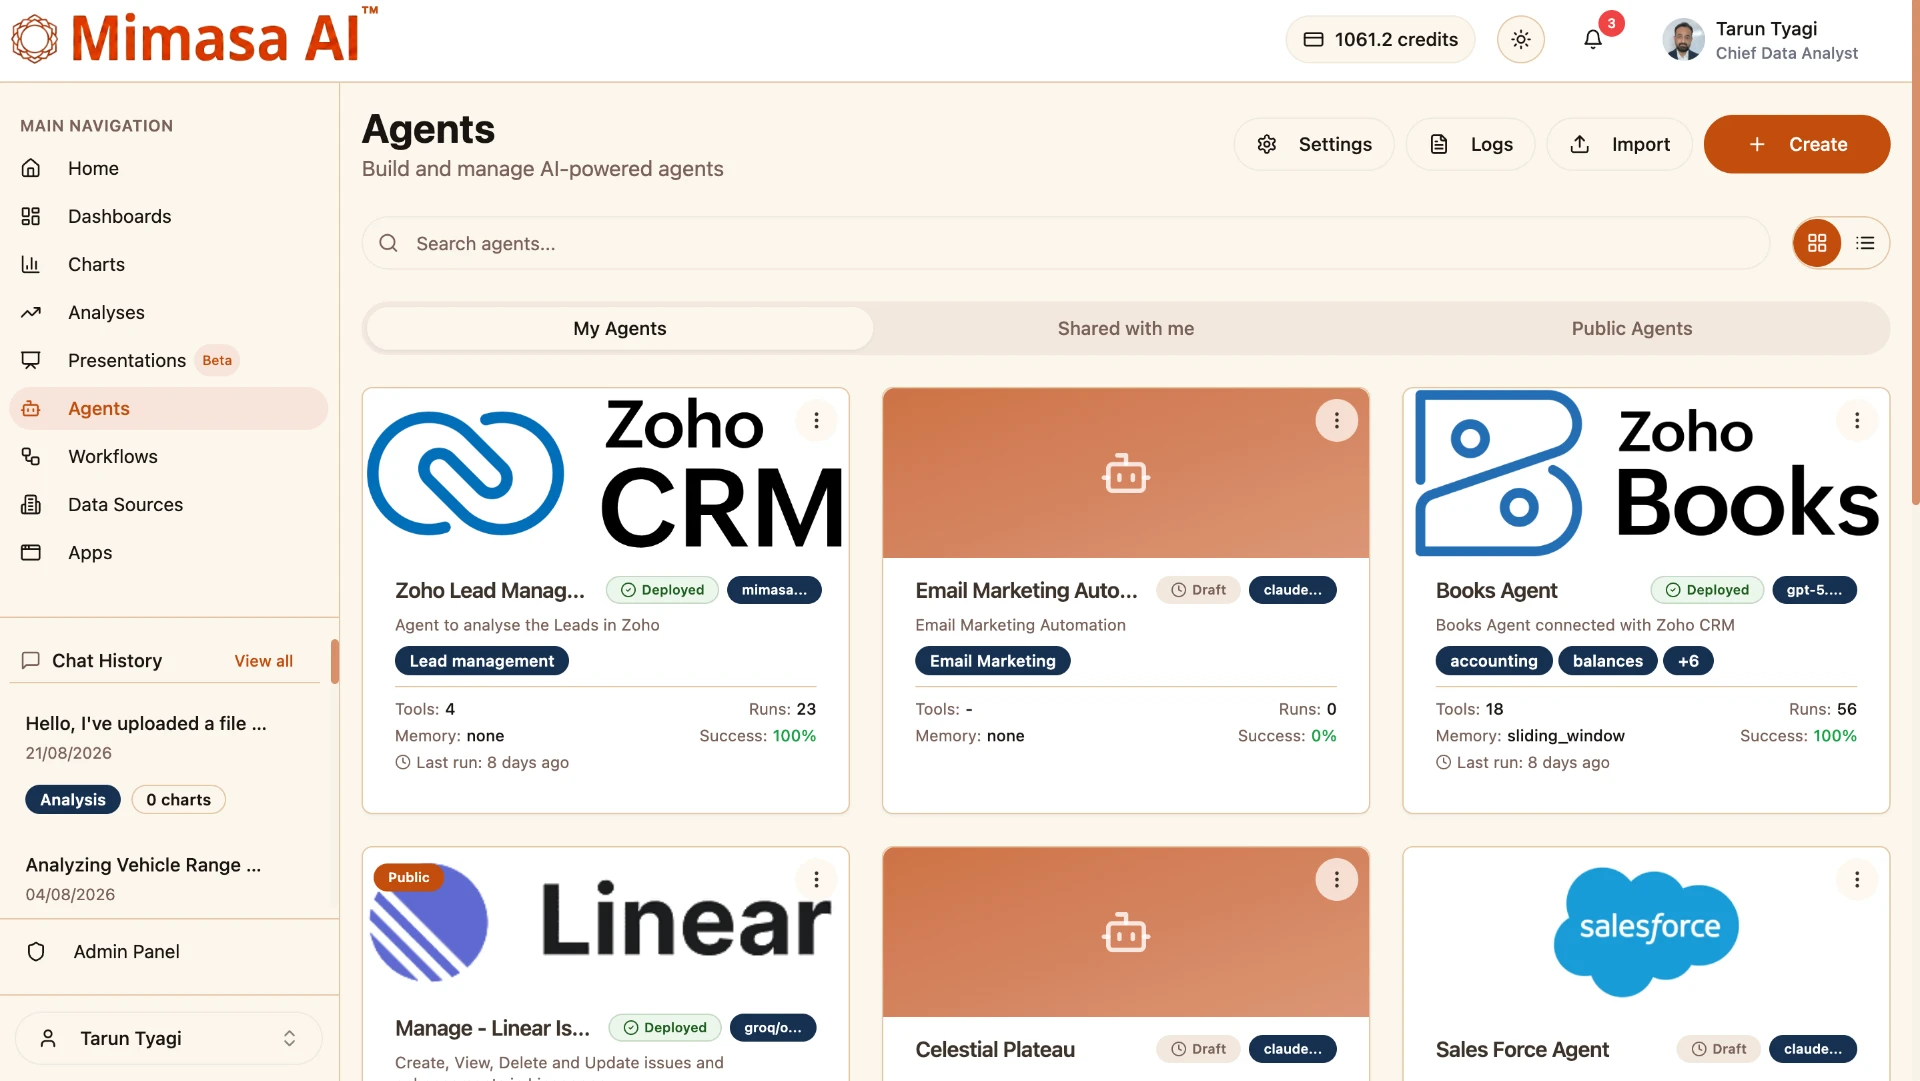Open options menu on Zoho Lead Manag... card
This screenshot has width=1920, height=1081.
click(x=816, y=420)
